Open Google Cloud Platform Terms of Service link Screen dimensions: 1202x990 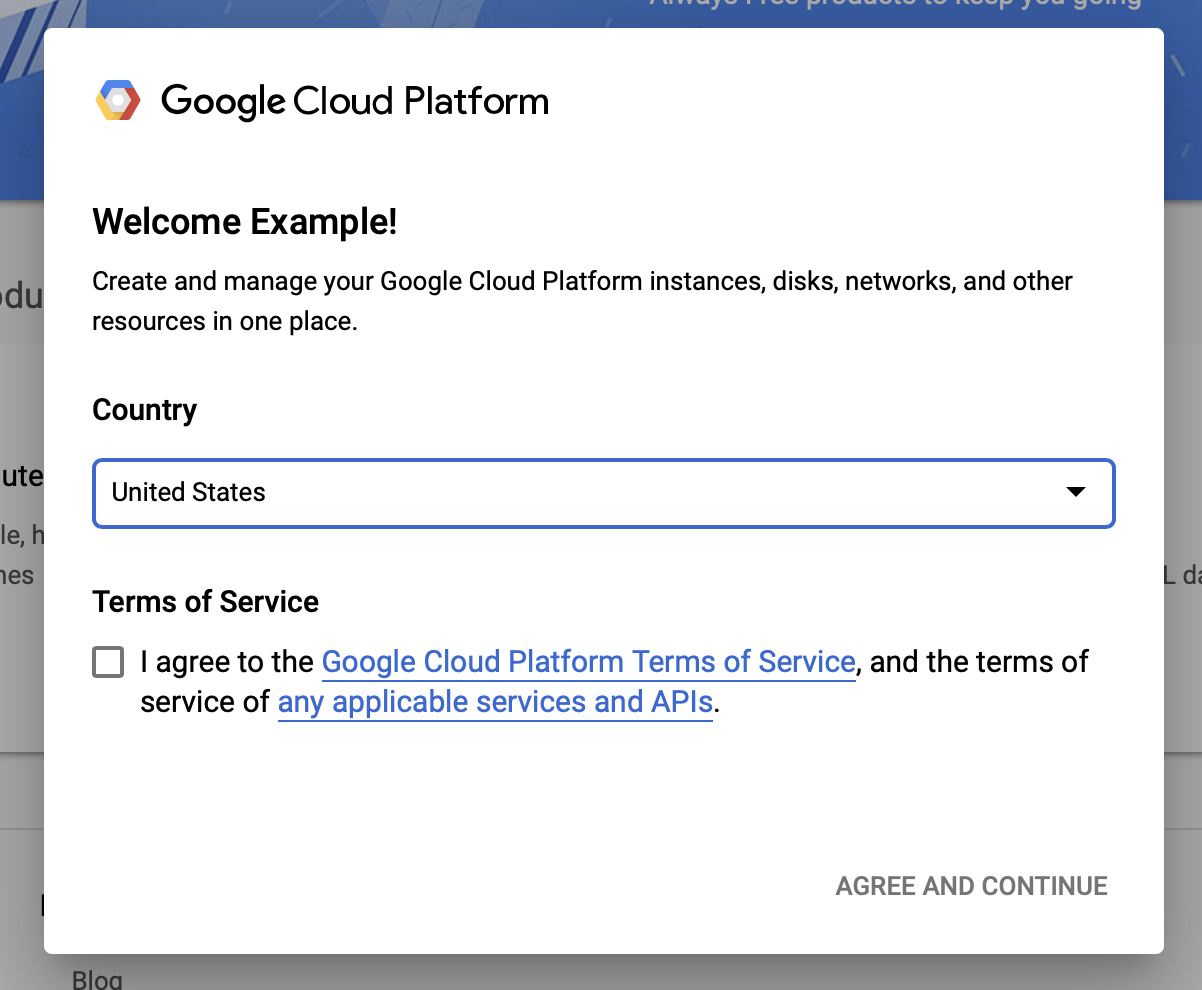click(588, 662)
